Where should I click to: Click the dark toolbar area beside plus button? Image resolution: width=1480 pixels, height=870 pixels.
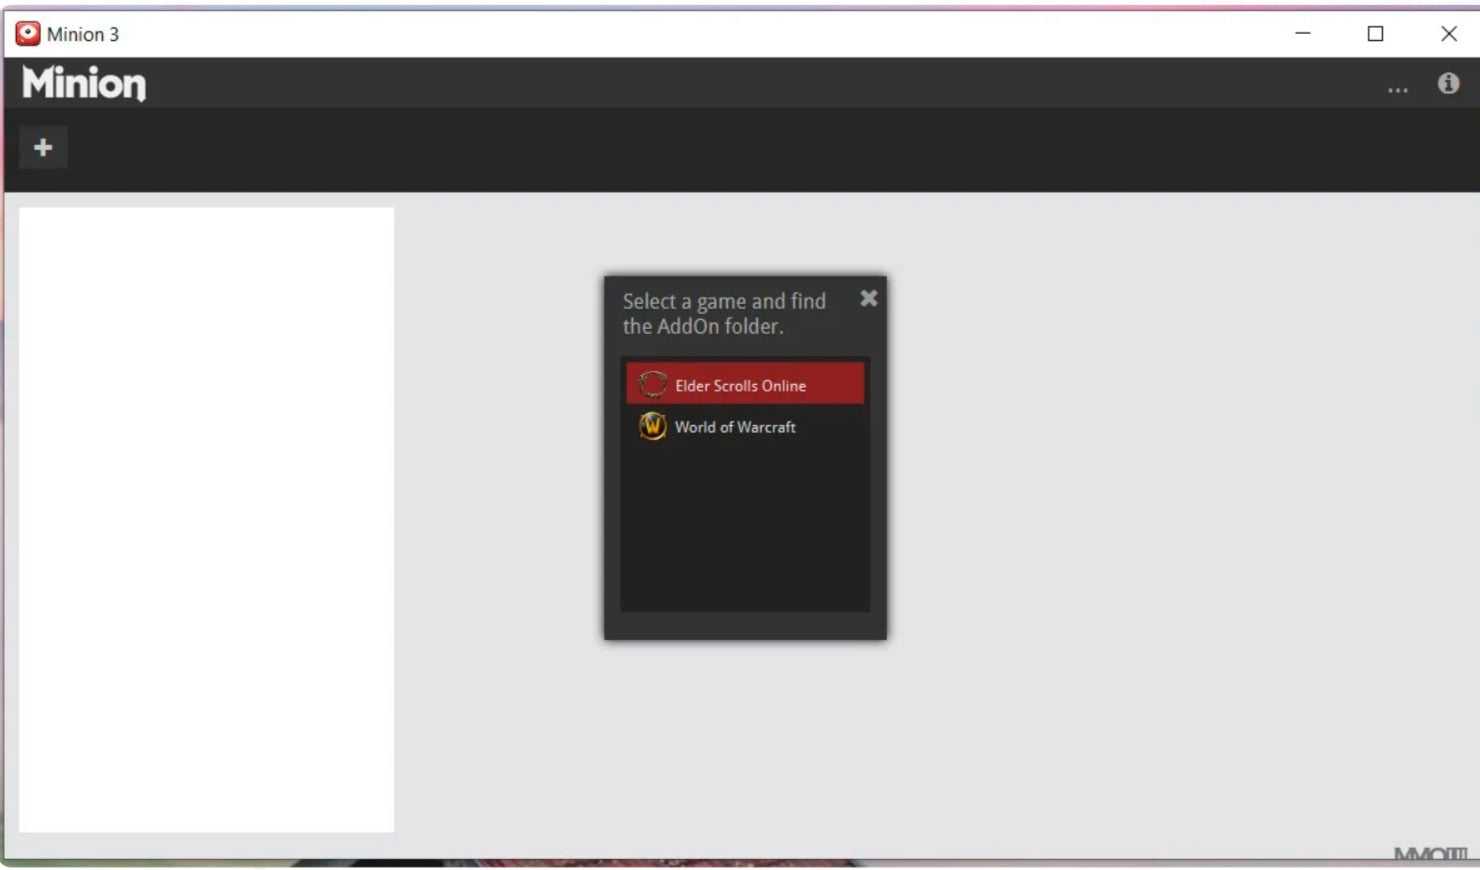tap(700, 150)
